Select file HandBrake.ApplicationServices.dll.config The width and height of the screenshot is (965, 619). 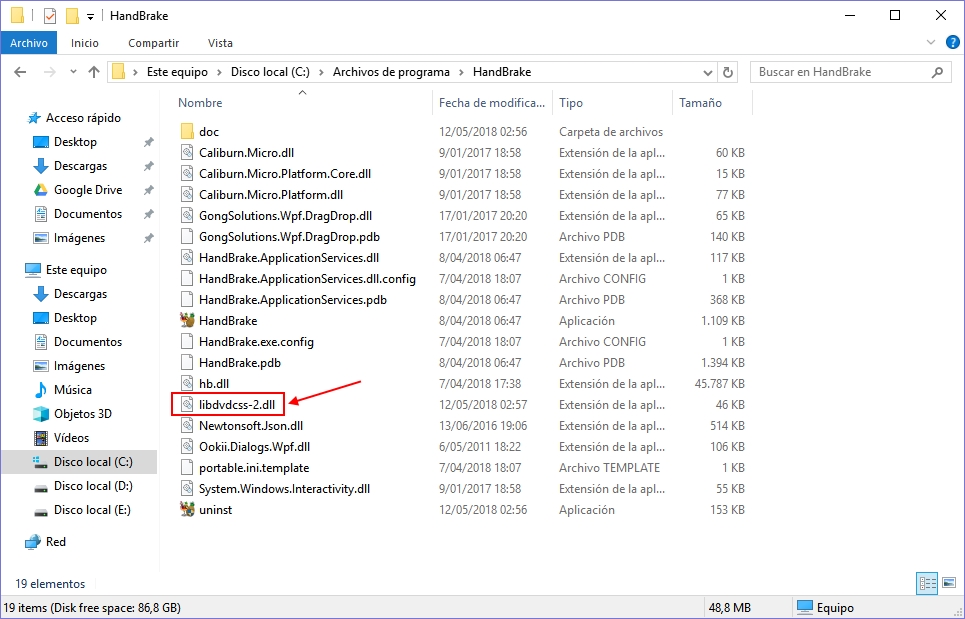(x=307, y=279)
